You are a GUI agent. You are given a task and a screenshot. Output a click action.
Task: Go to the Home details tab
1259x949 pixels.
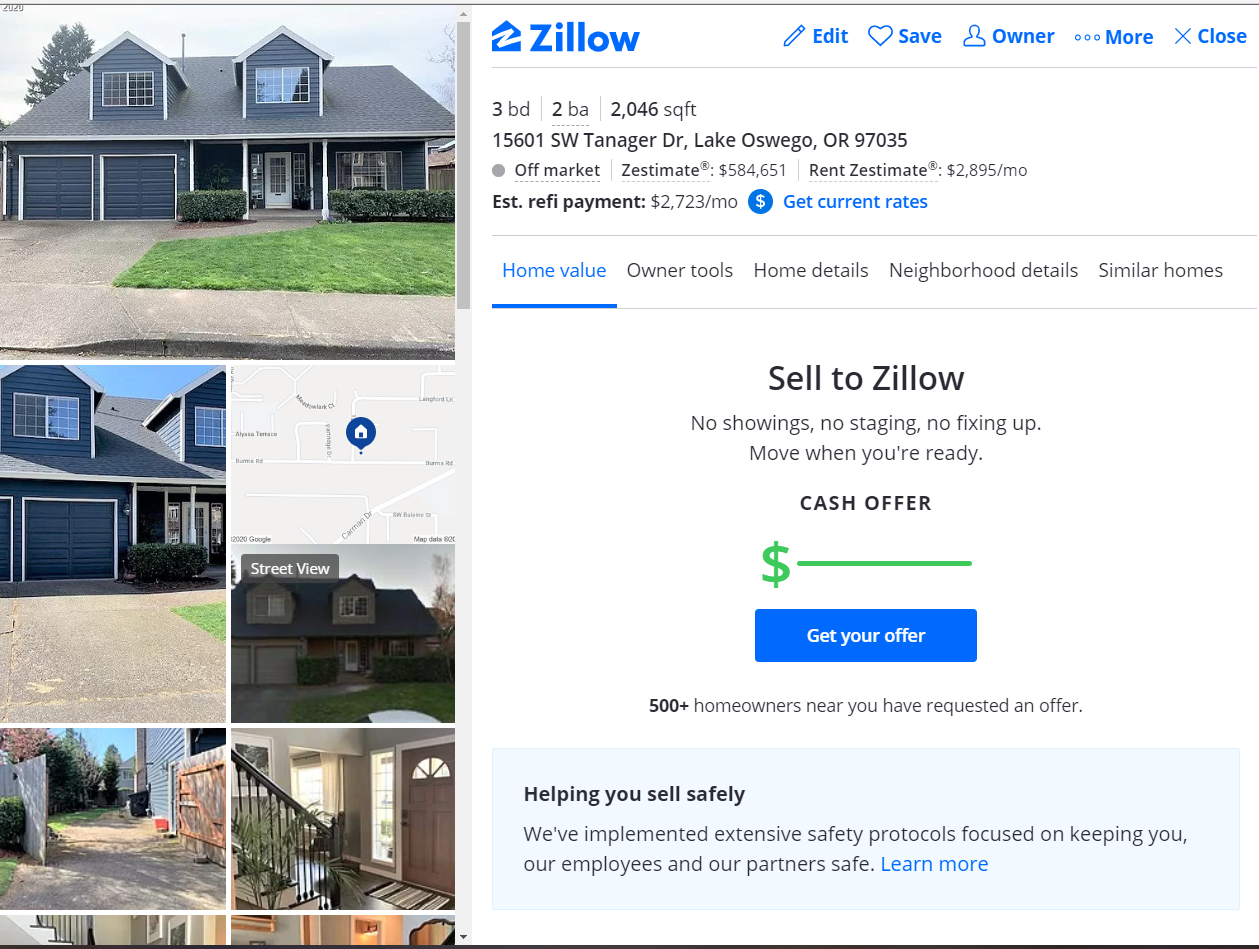coord(811,270)
